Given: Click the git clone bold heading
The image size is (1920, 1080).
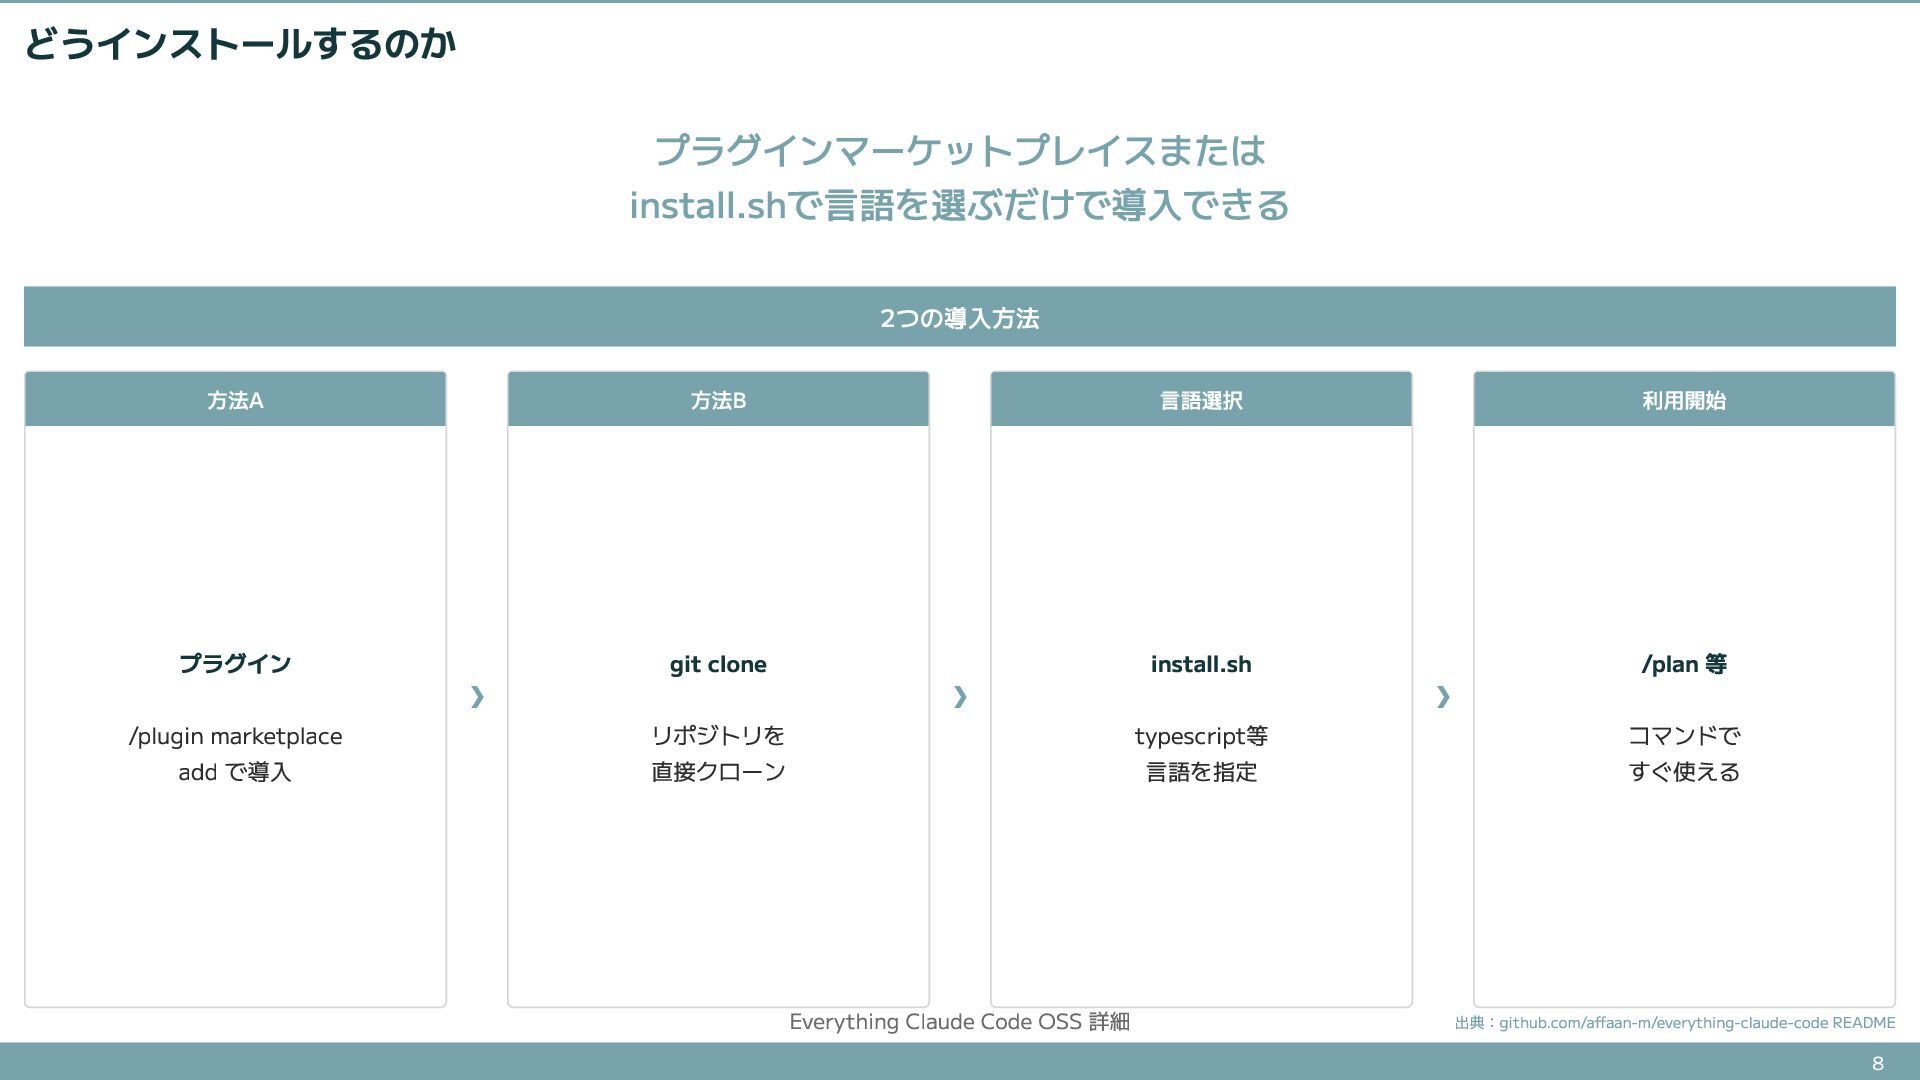Looking at the screenshot, I should click(718, 665).
